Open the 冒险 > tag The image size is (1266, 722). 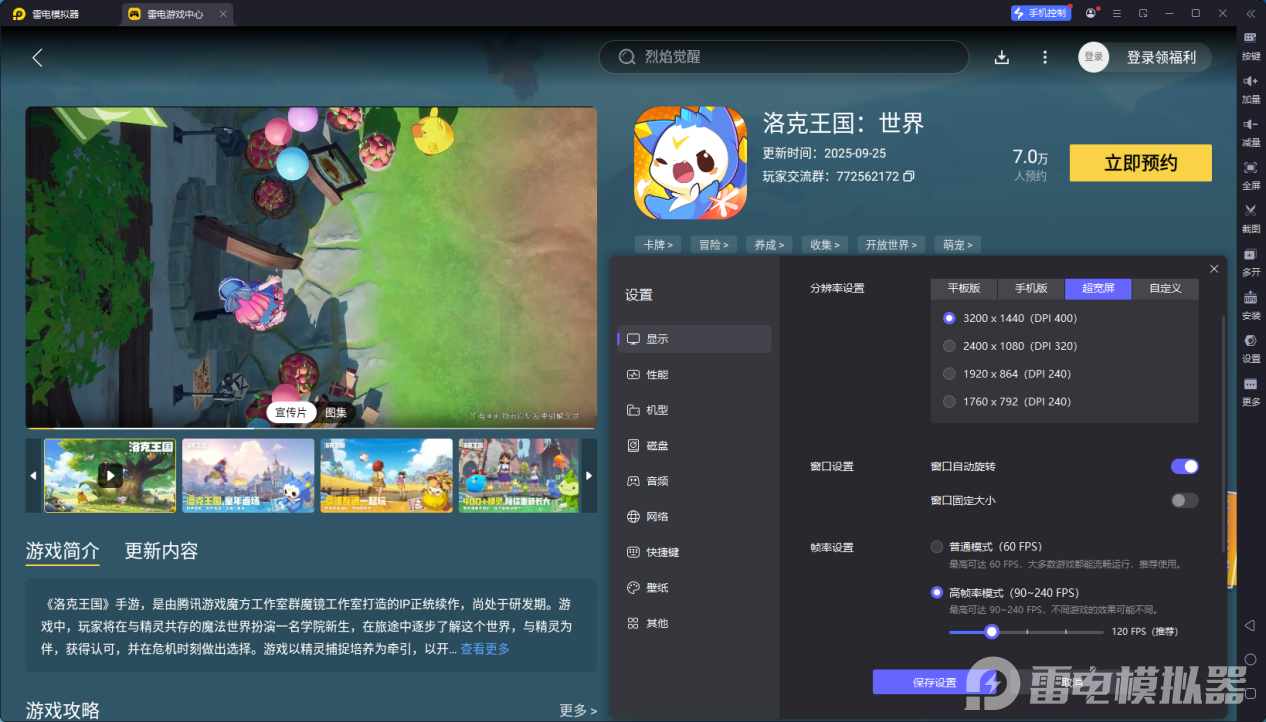tap(713, 244)
